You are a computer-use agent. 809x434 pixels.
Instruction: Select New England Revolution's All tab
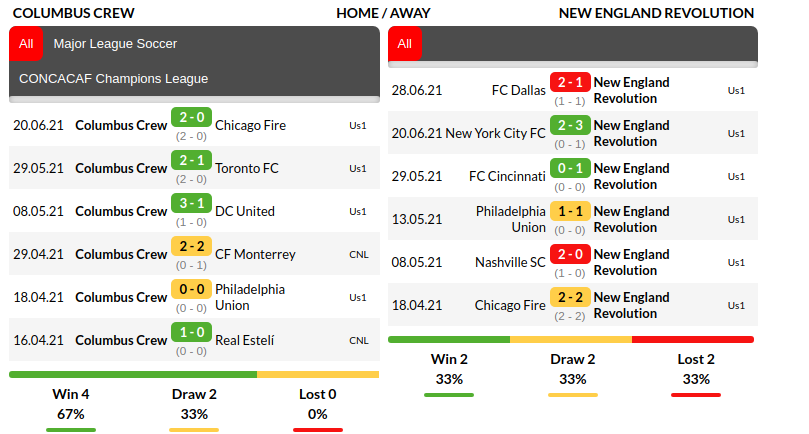404,44
